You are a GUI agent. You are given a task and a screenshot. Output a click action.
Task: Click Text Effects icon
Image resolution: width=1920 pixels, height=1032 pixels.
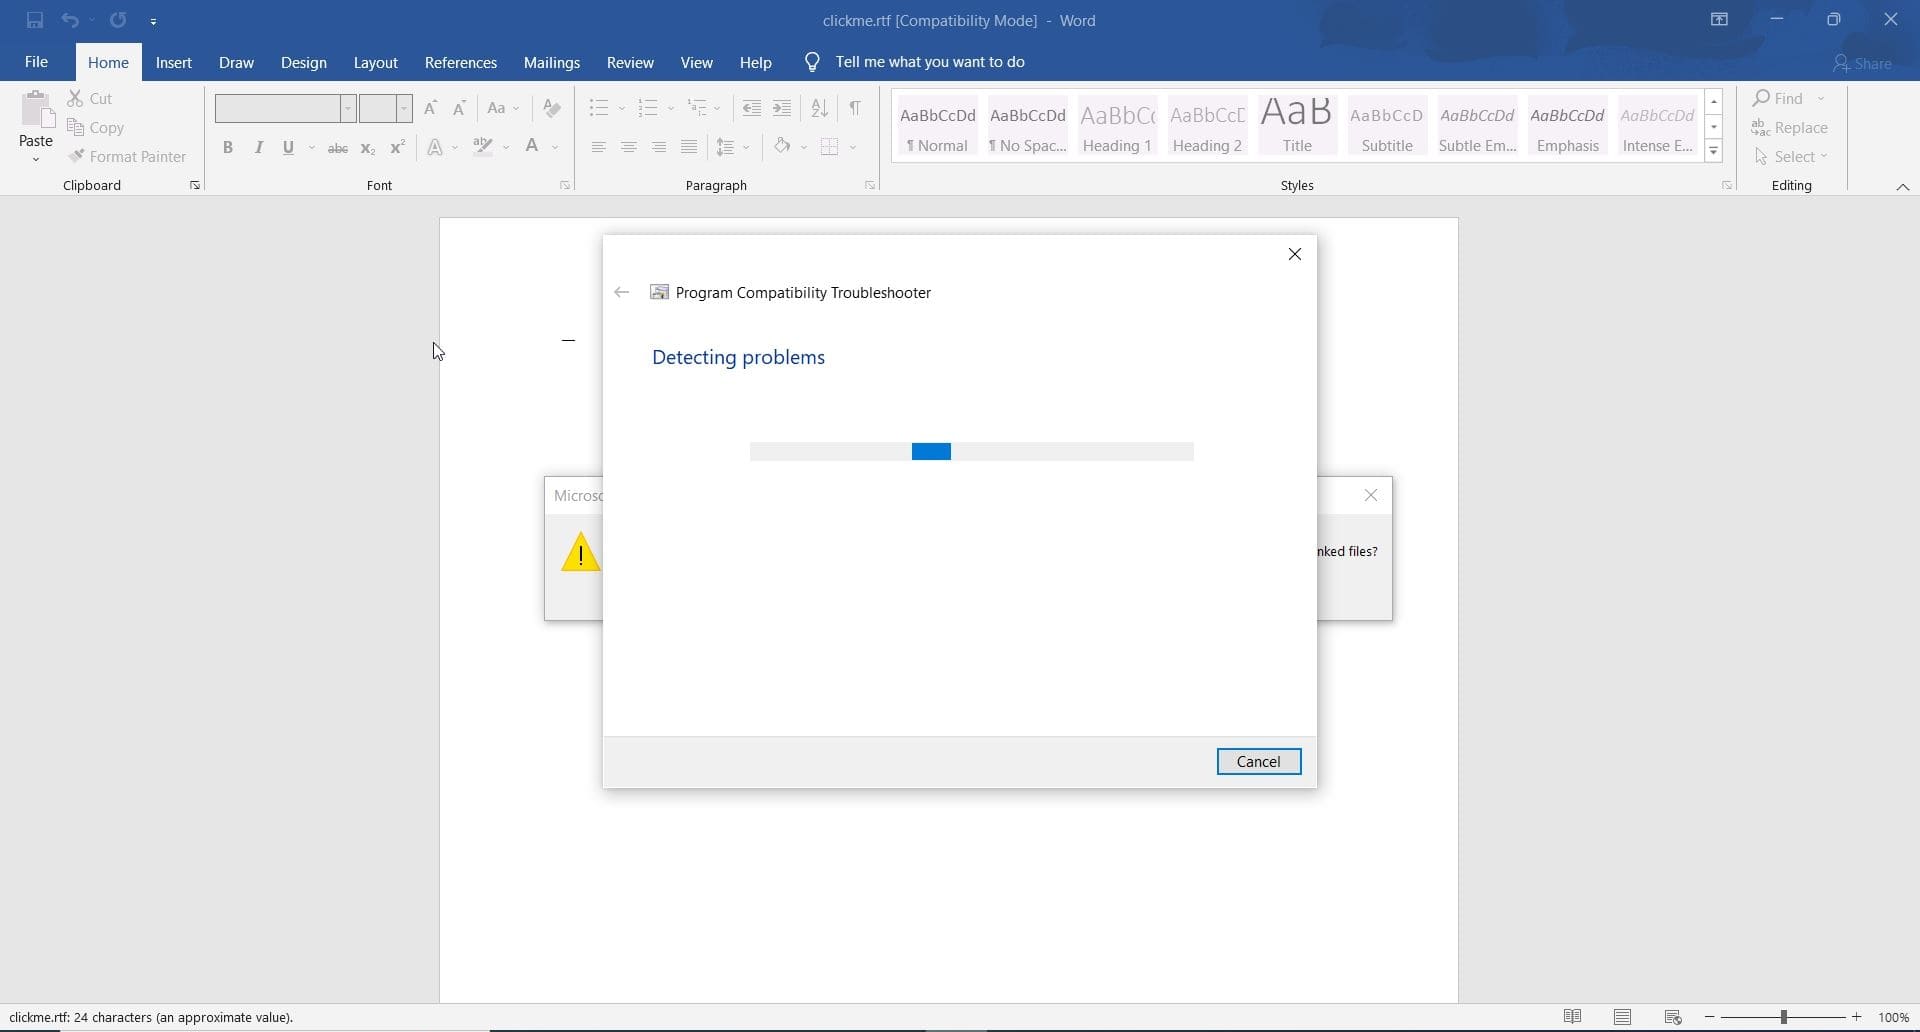pos(435,147)
